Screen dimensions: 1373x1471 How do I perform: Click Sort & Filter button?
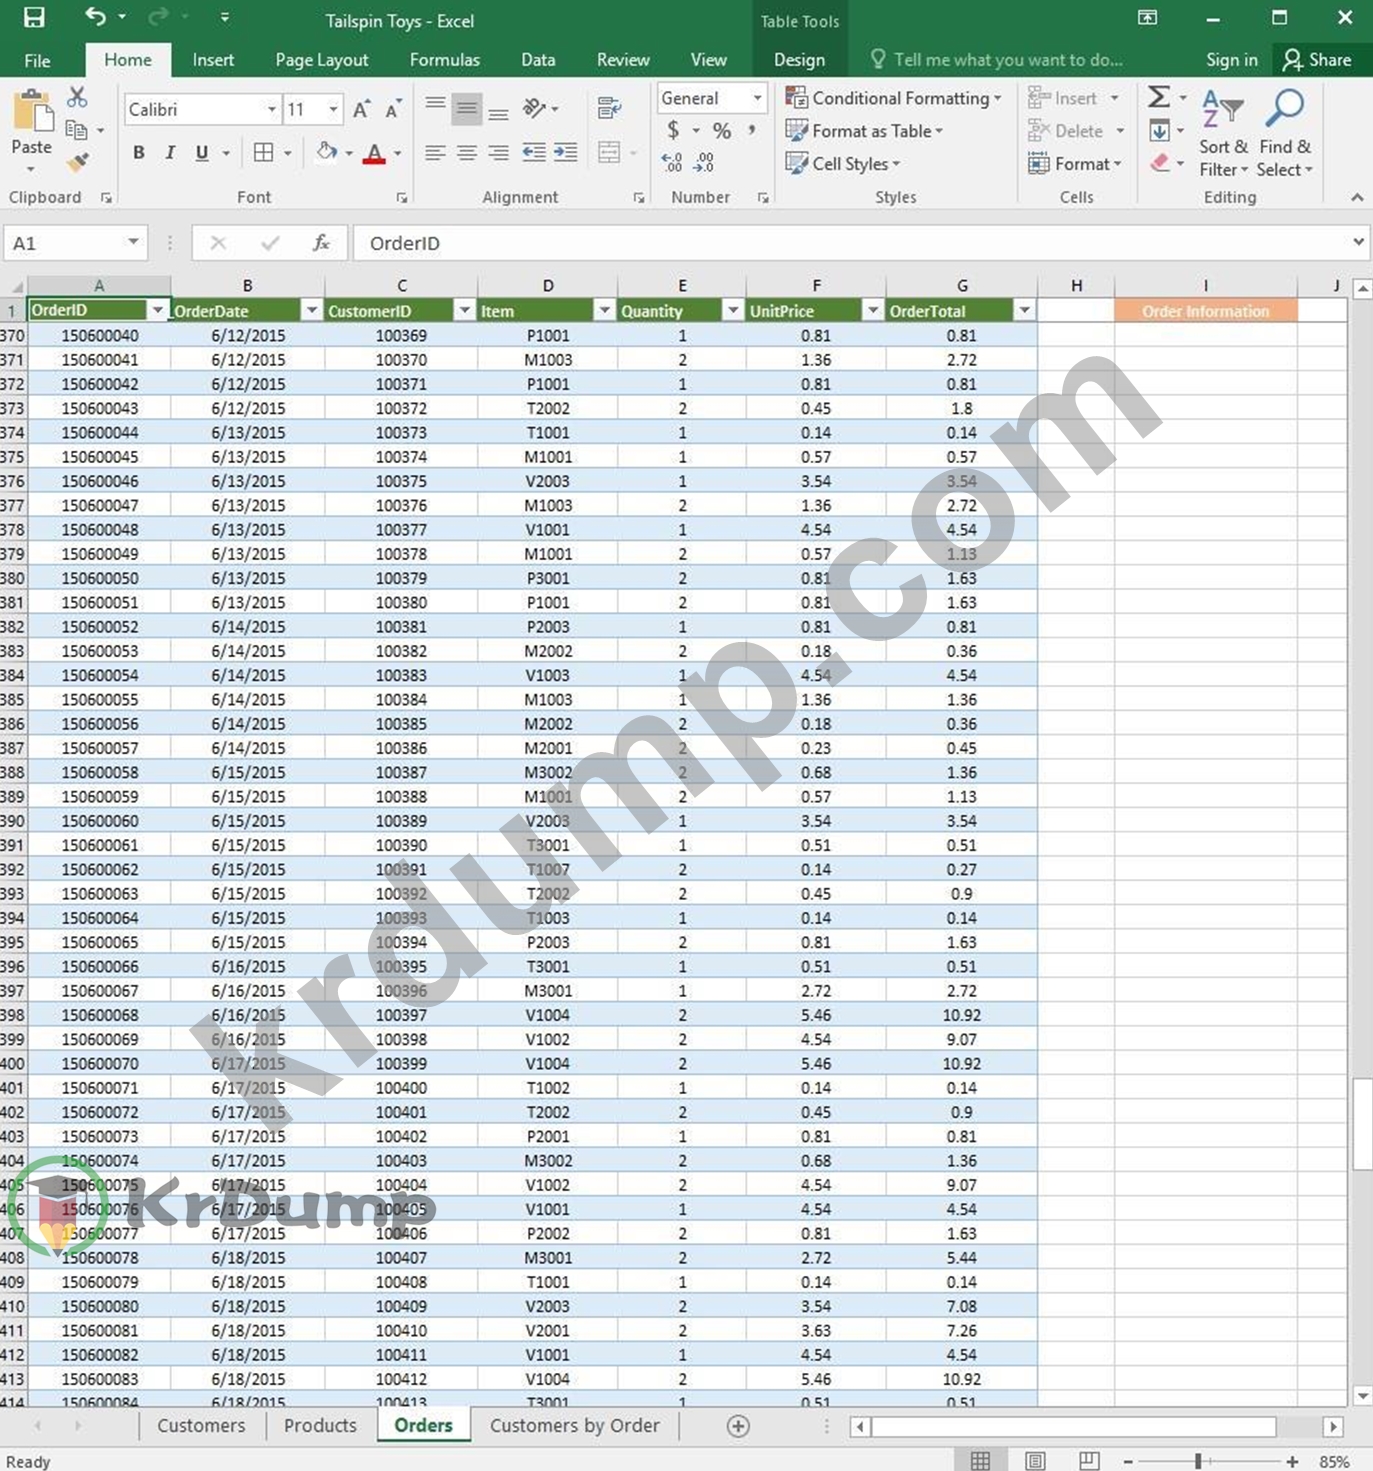tap(1224, 133)
